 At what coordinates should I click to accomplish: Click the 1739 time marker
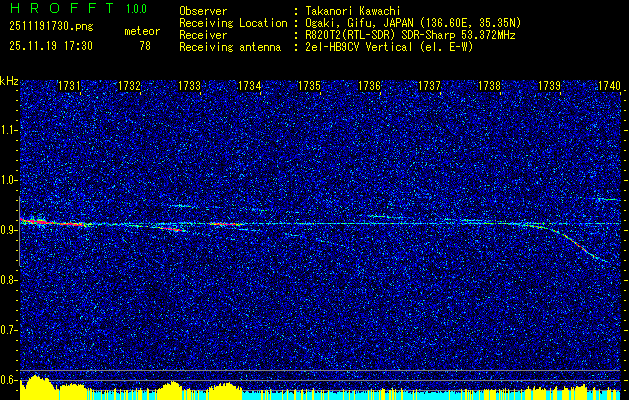point(549,86)
